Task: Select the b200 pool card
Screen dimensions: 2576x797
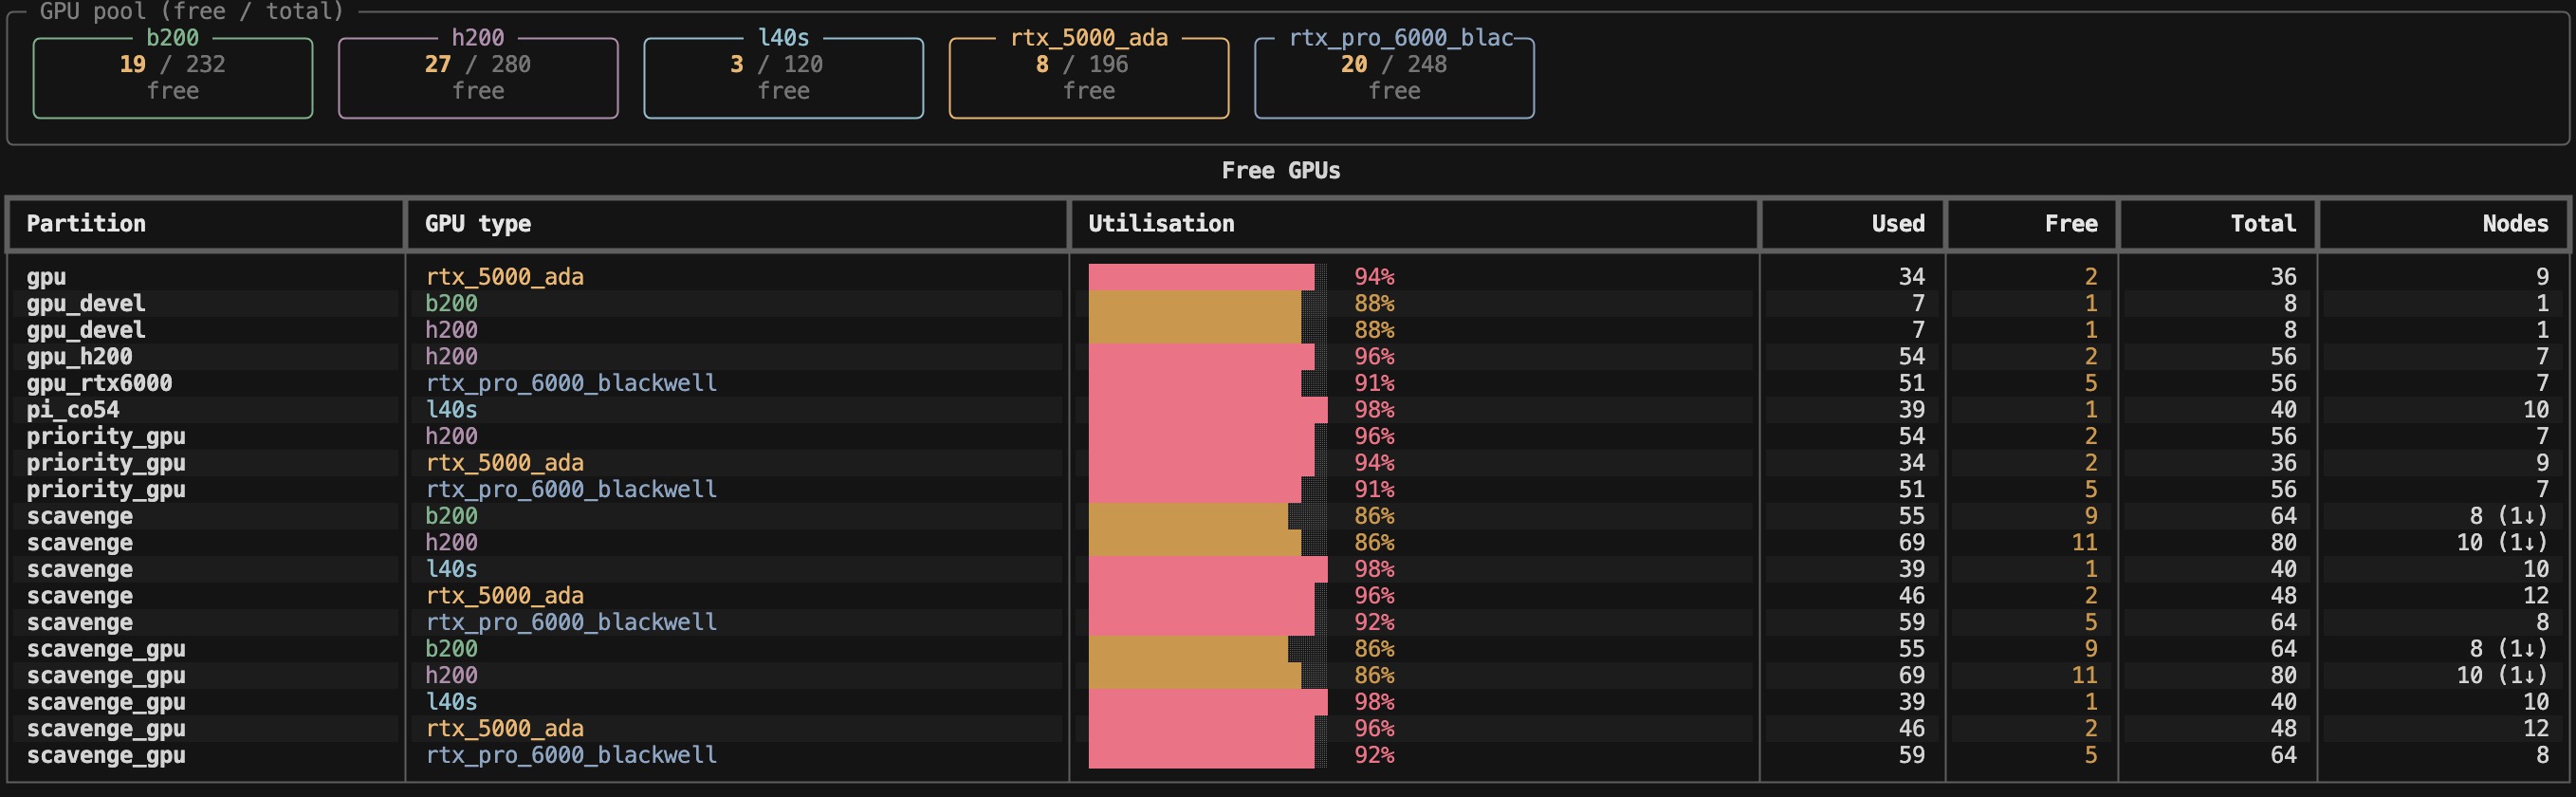Action: 173,77
